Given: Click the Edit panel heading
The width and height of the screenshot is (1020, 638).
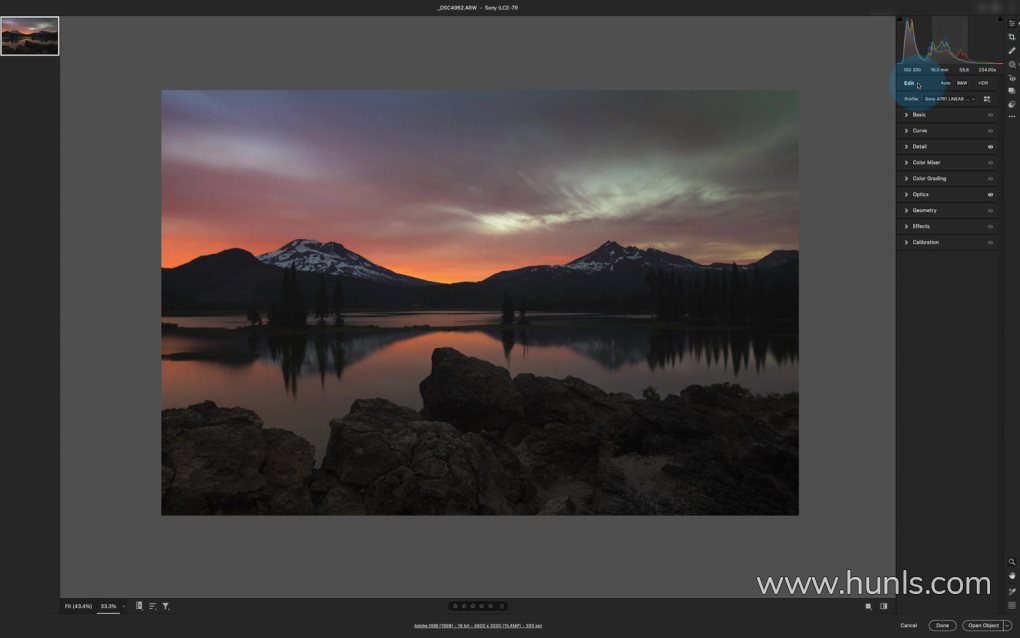Looking at the screenshot, I should tap(909, 83).
